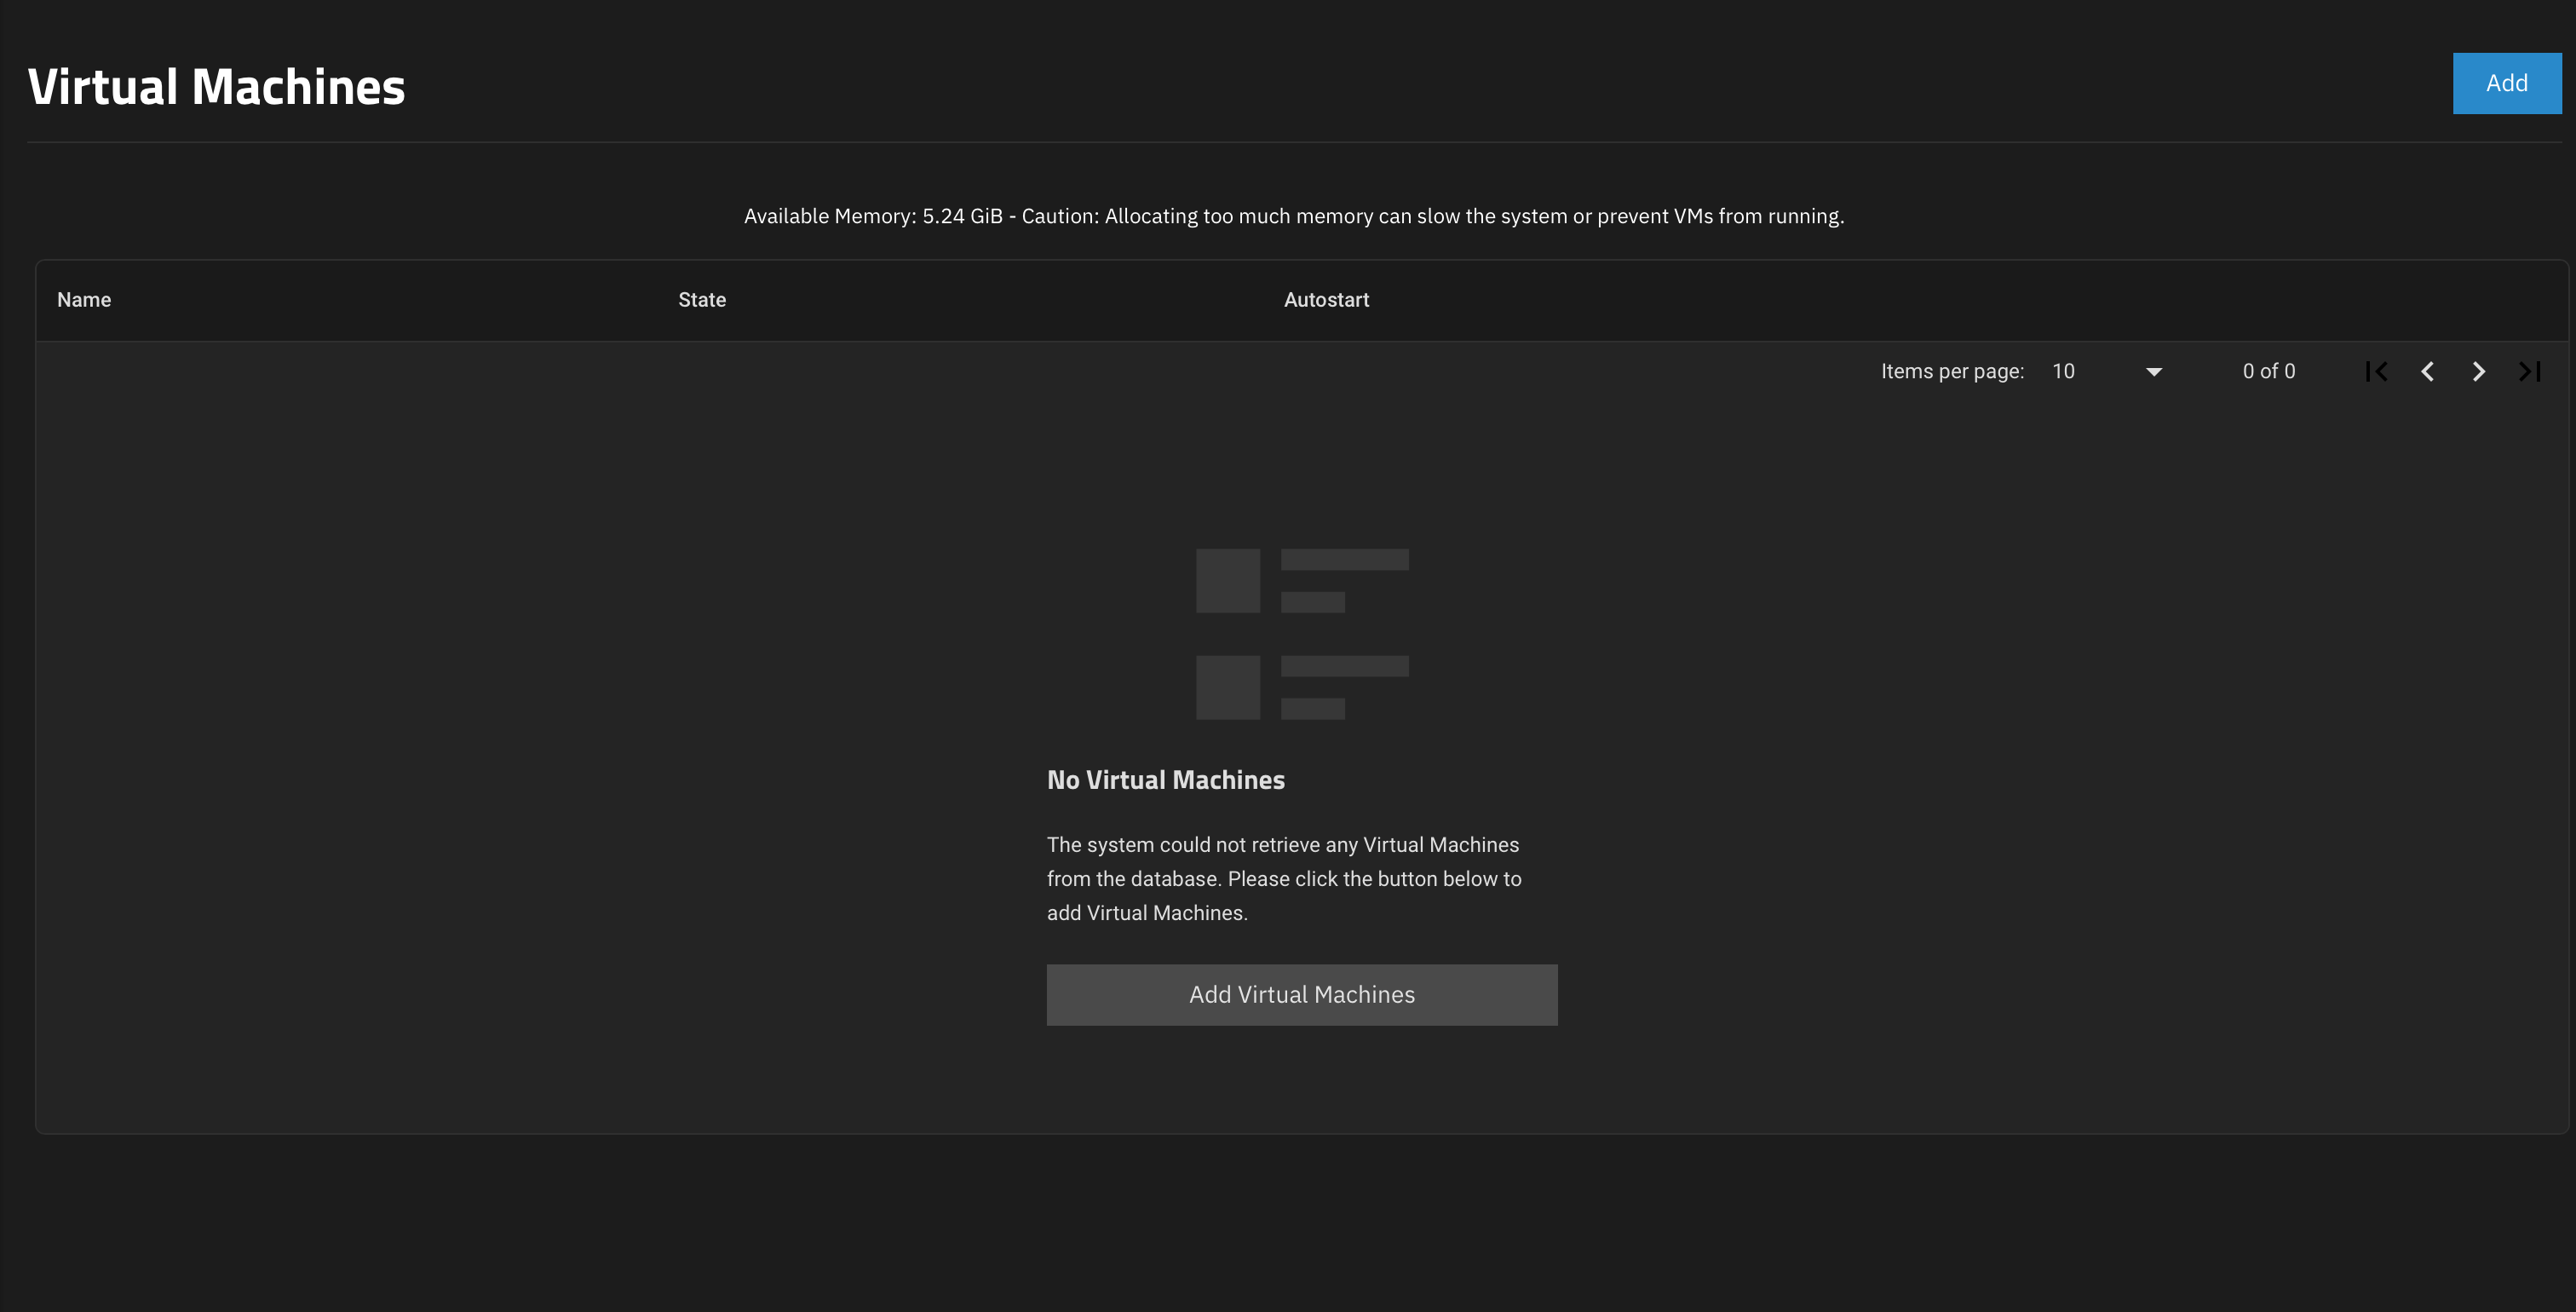This screenshot has height=1312, width=2576.
Task: Click the next page arrow icon
Action: (x=2478, y=371)
